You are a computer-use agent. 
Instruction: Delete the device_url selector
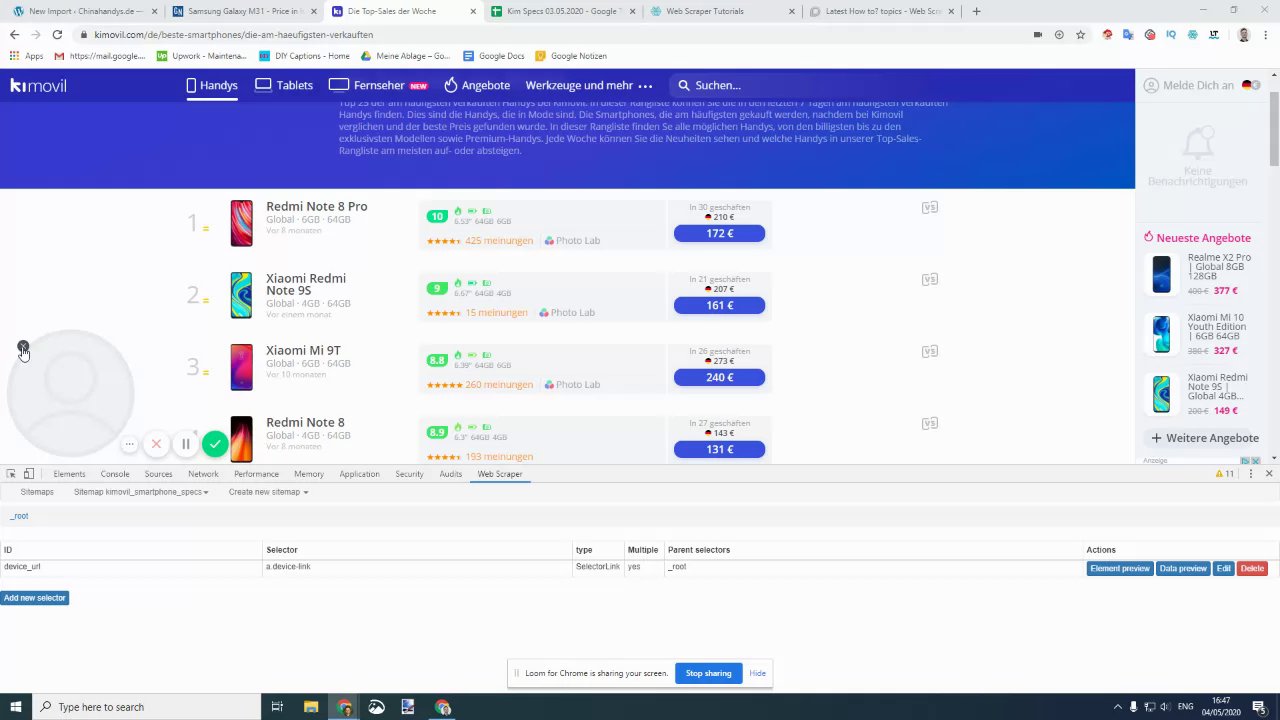(x=1252, y=568)
